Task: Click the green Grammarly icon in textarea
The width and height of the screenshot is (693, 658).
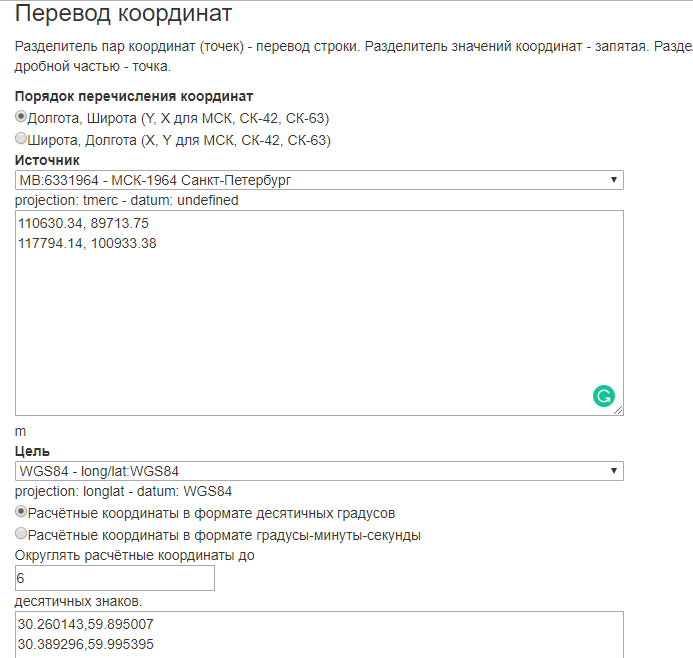Action: [603, 396]
